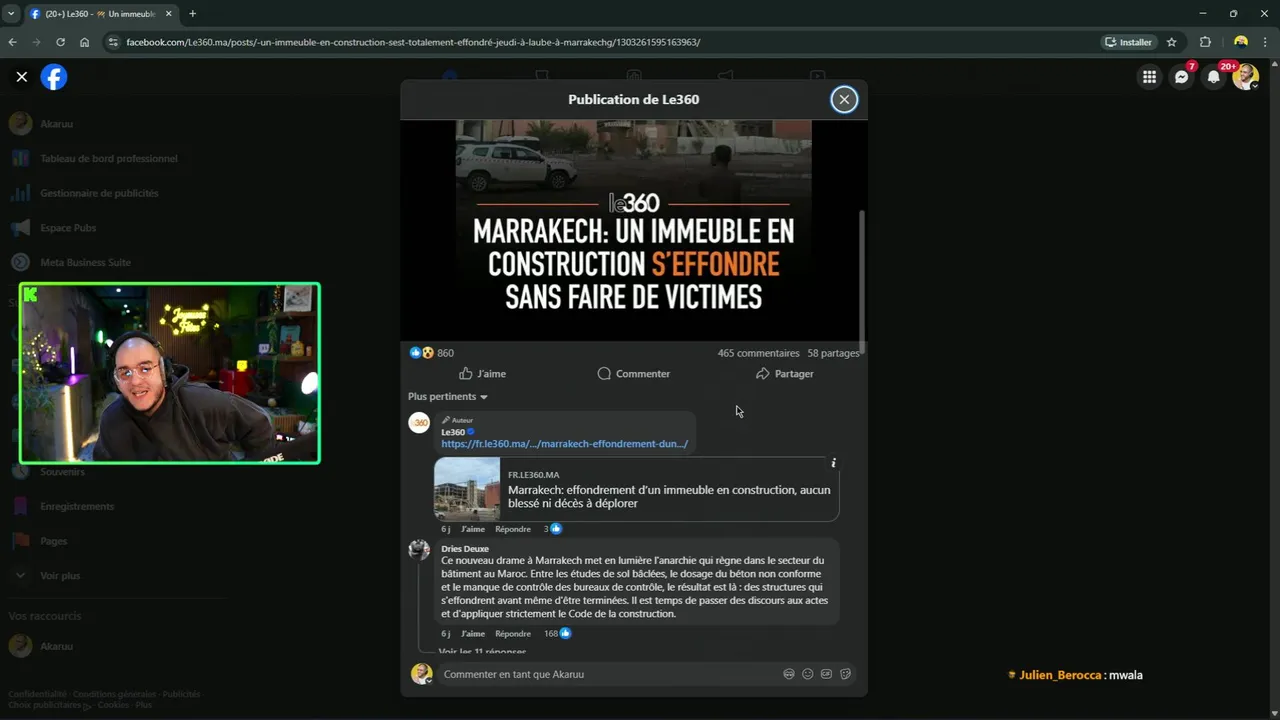
Task: Open Plus pertinents comment sorting dropdown
Action: [448, 397]
